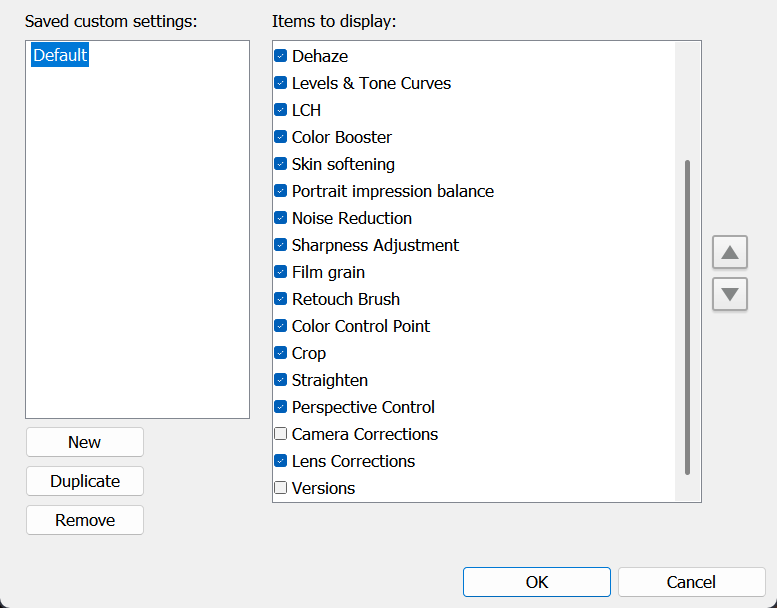Image resolution: width=777 pixels, height=608 pixels.
Task: Select the Retouch Brush list item
Action: coord(345,299)
